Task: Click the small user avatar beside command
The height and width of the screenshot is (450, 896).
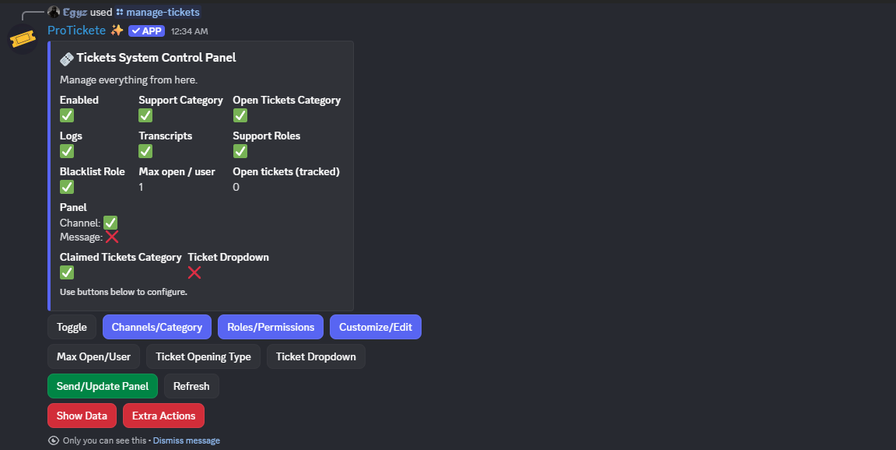Action: tap(53, 12)
